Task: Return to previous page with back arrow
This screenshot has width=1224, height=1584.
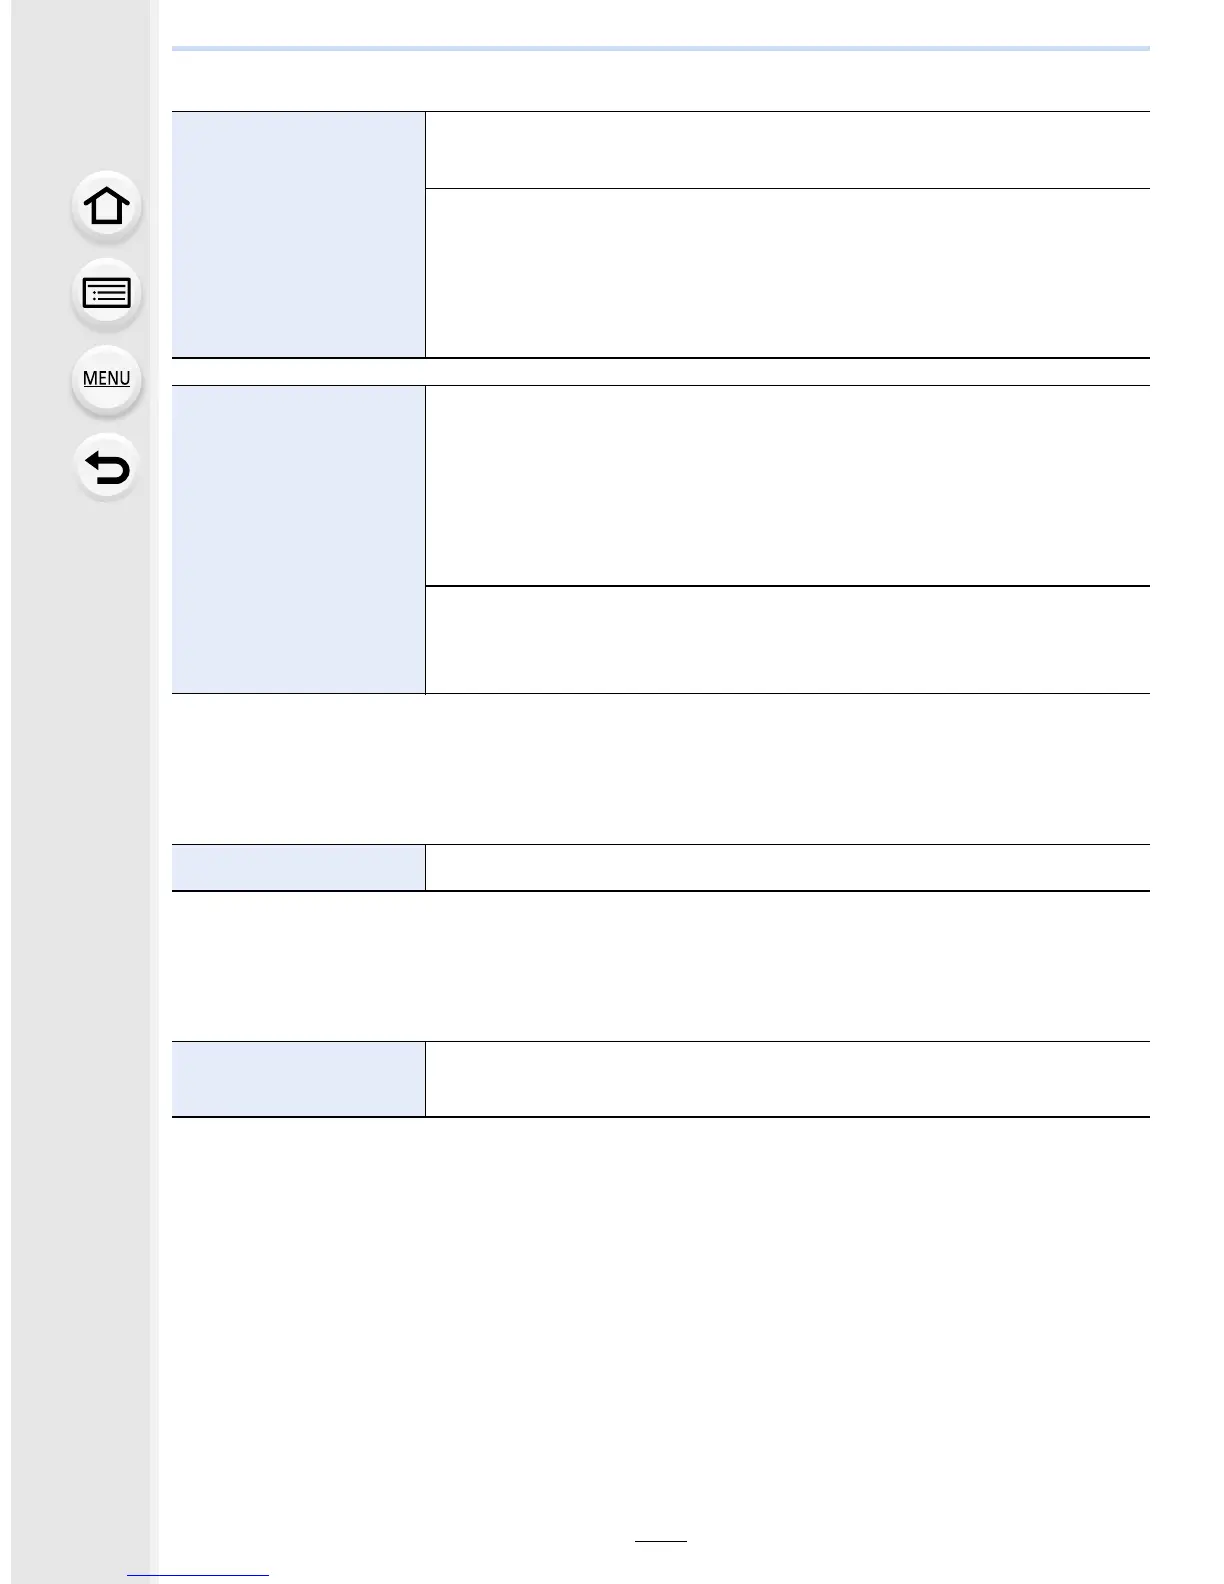Action: [107, 467]
